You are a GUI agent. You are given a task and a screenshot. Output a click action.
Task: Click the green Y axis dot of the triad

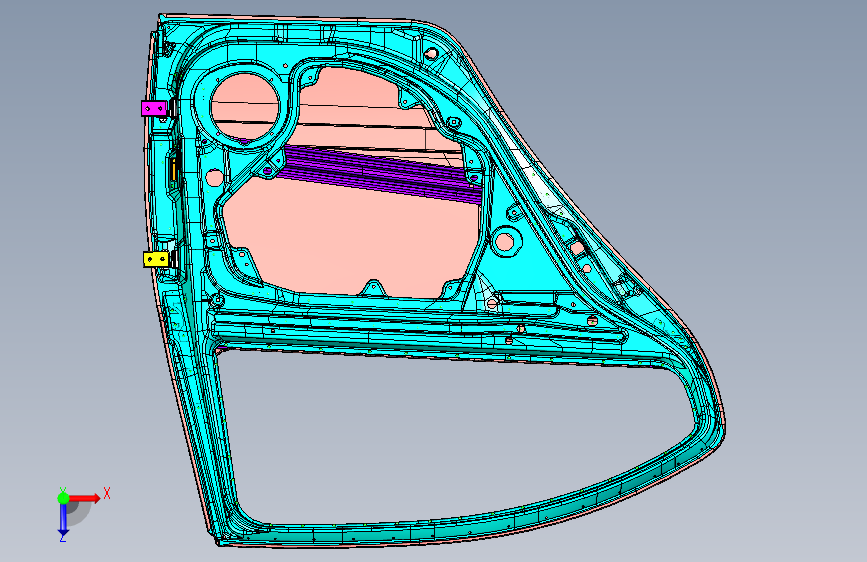pos(63,498)
